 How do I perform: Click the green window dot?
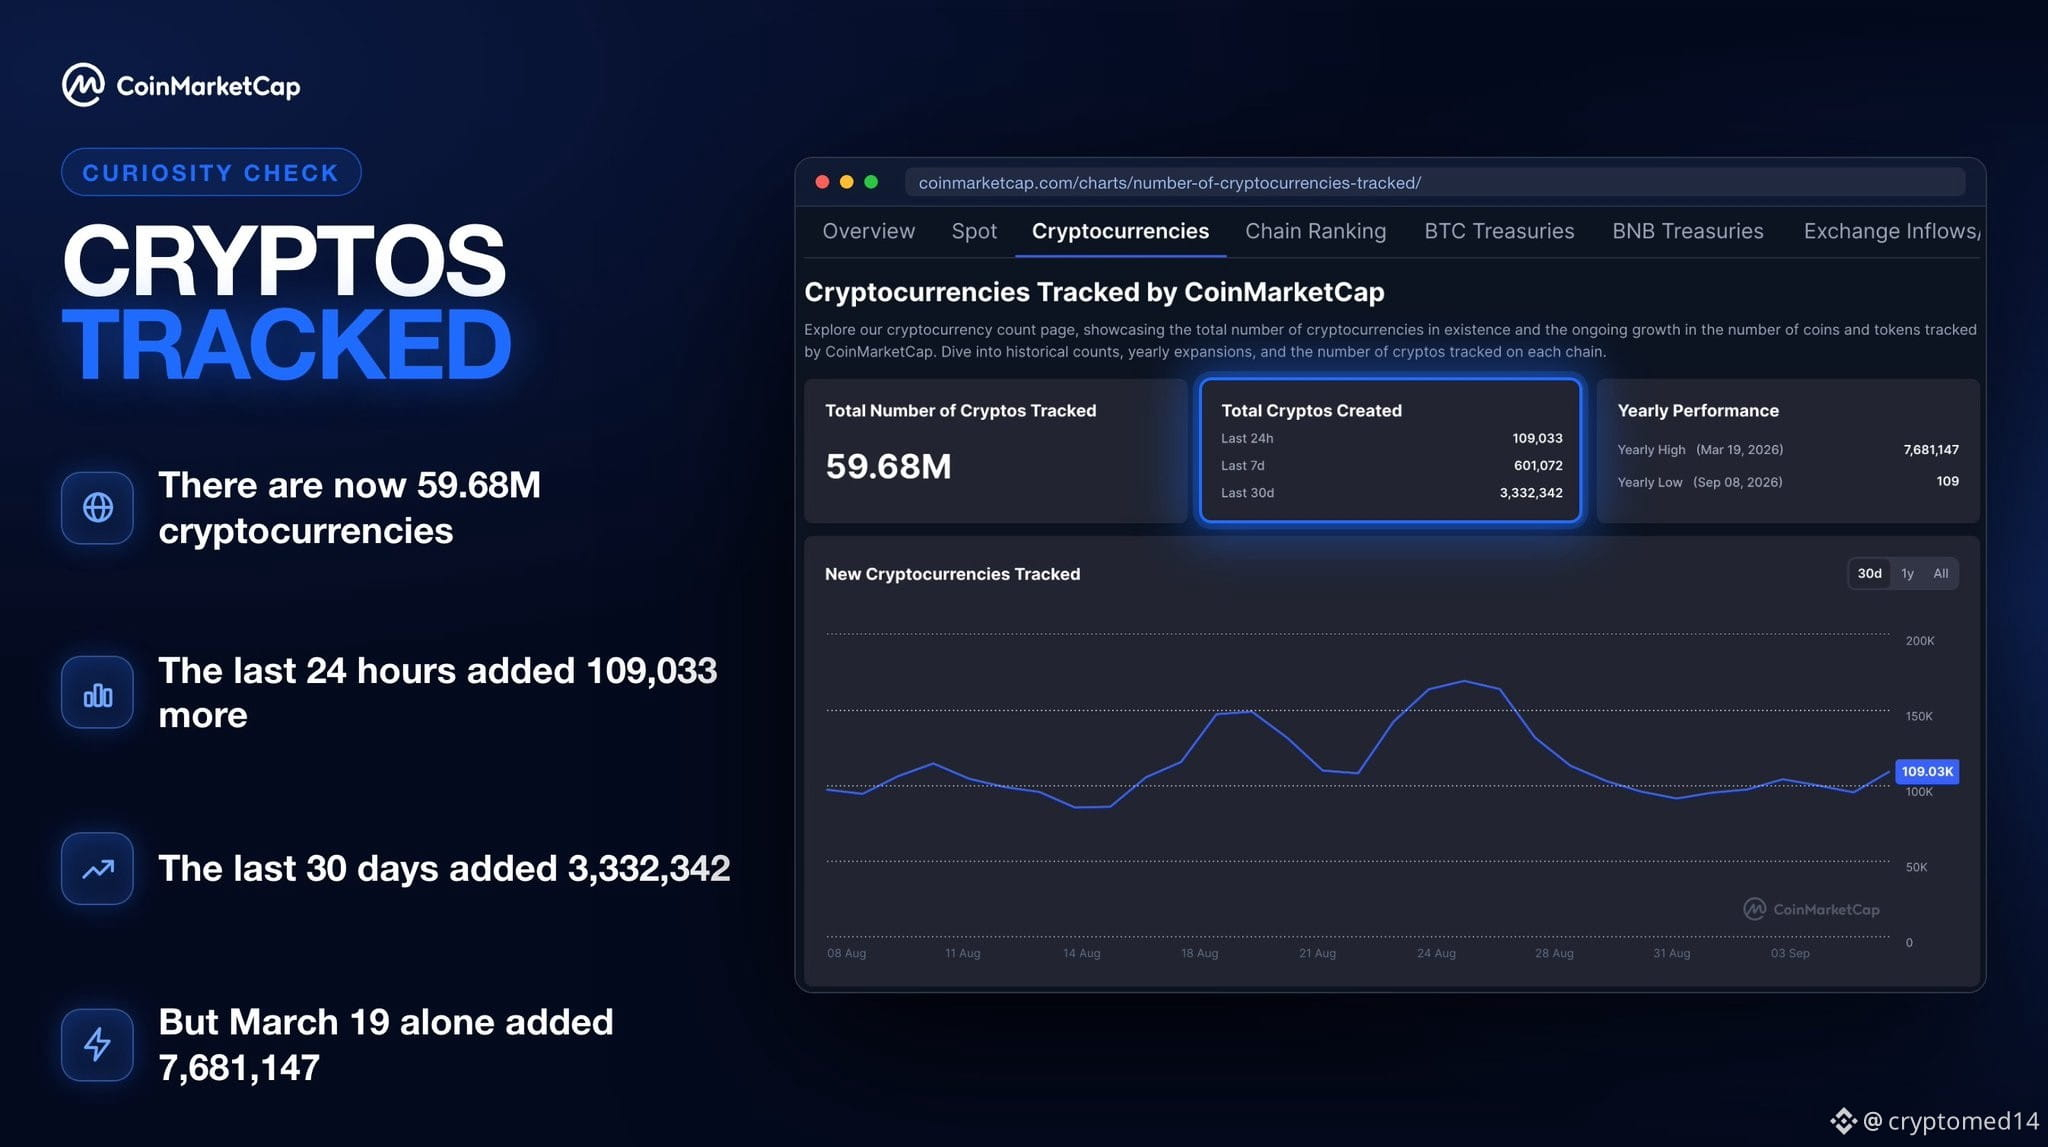coord(871,182)
